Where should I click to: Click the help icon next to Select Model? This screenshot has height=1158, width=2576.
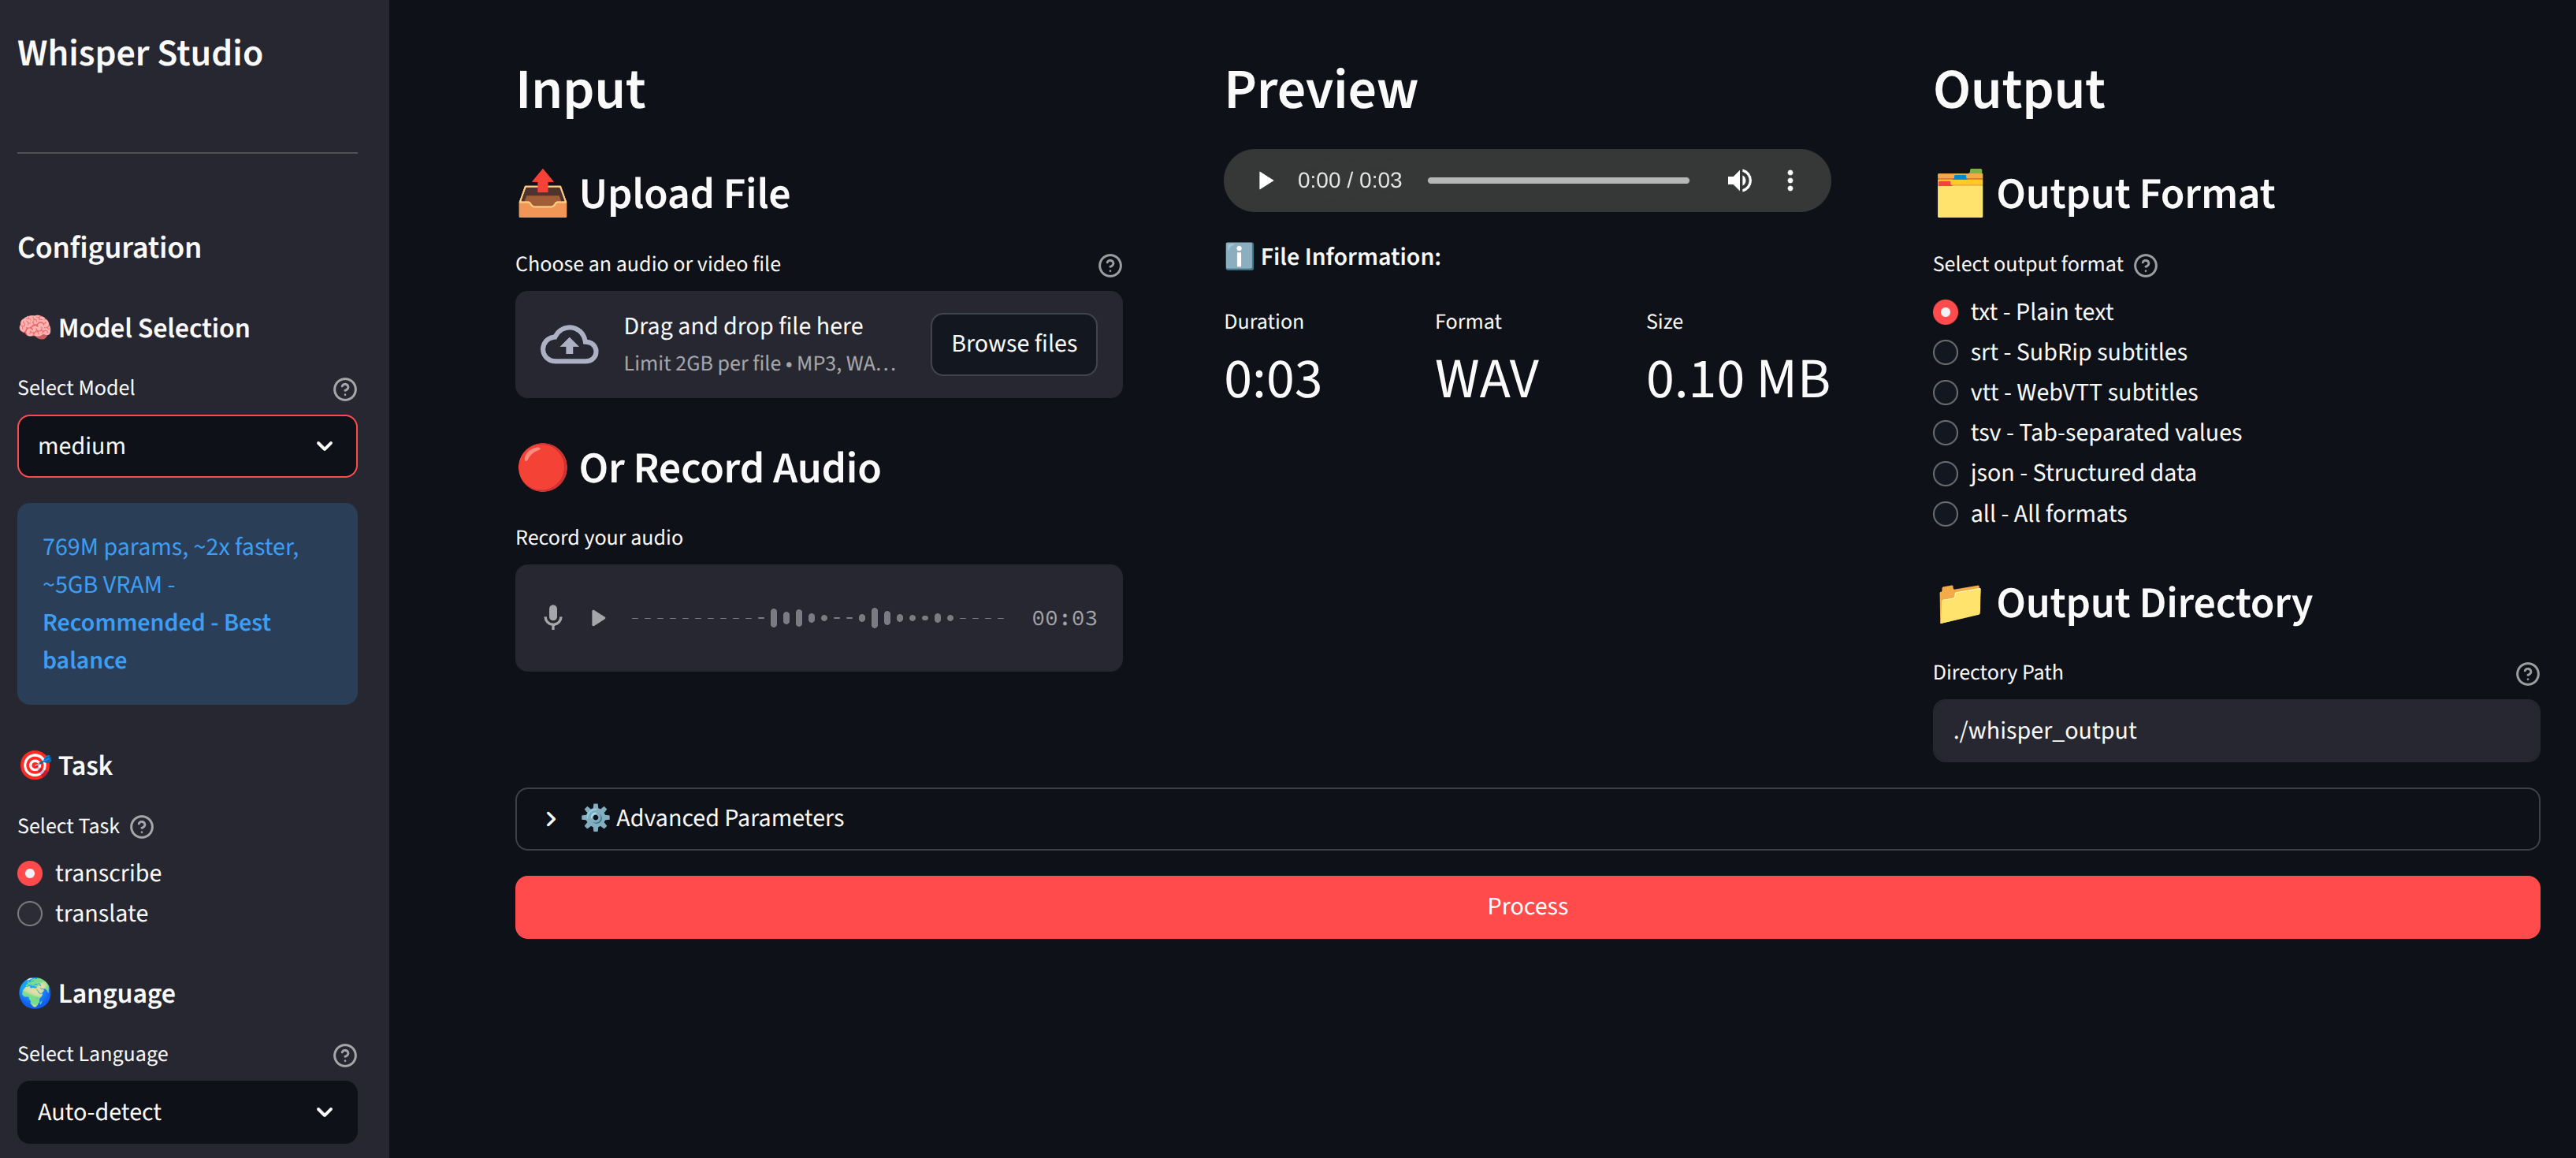345,389
